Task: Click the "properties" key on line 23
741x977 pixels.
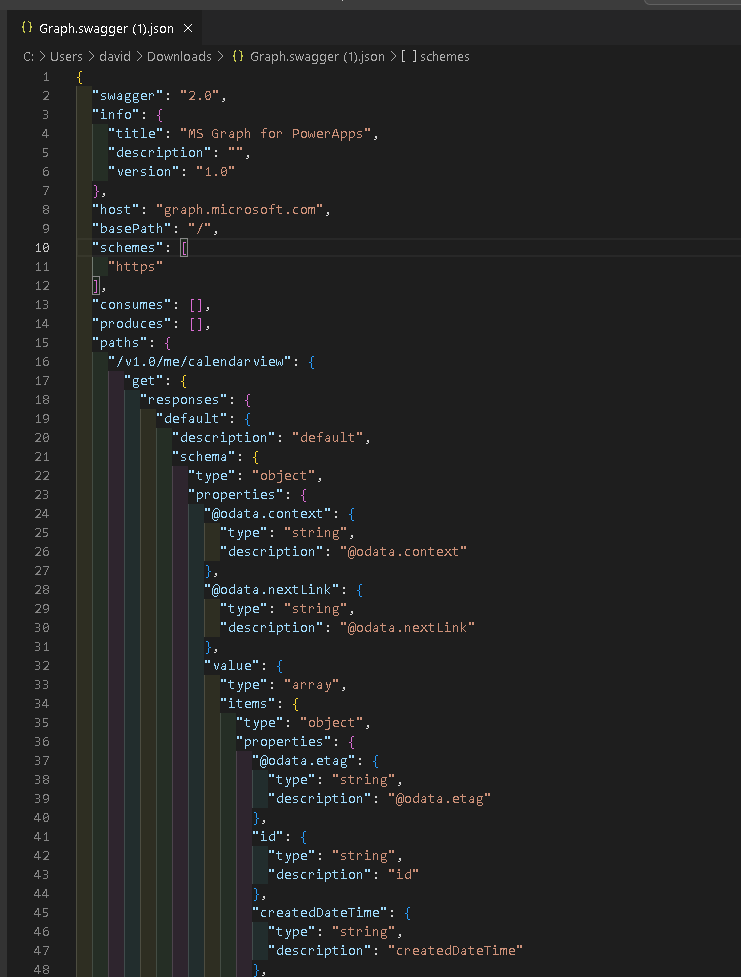Action: pyautogui.click(x=236, y=495)
